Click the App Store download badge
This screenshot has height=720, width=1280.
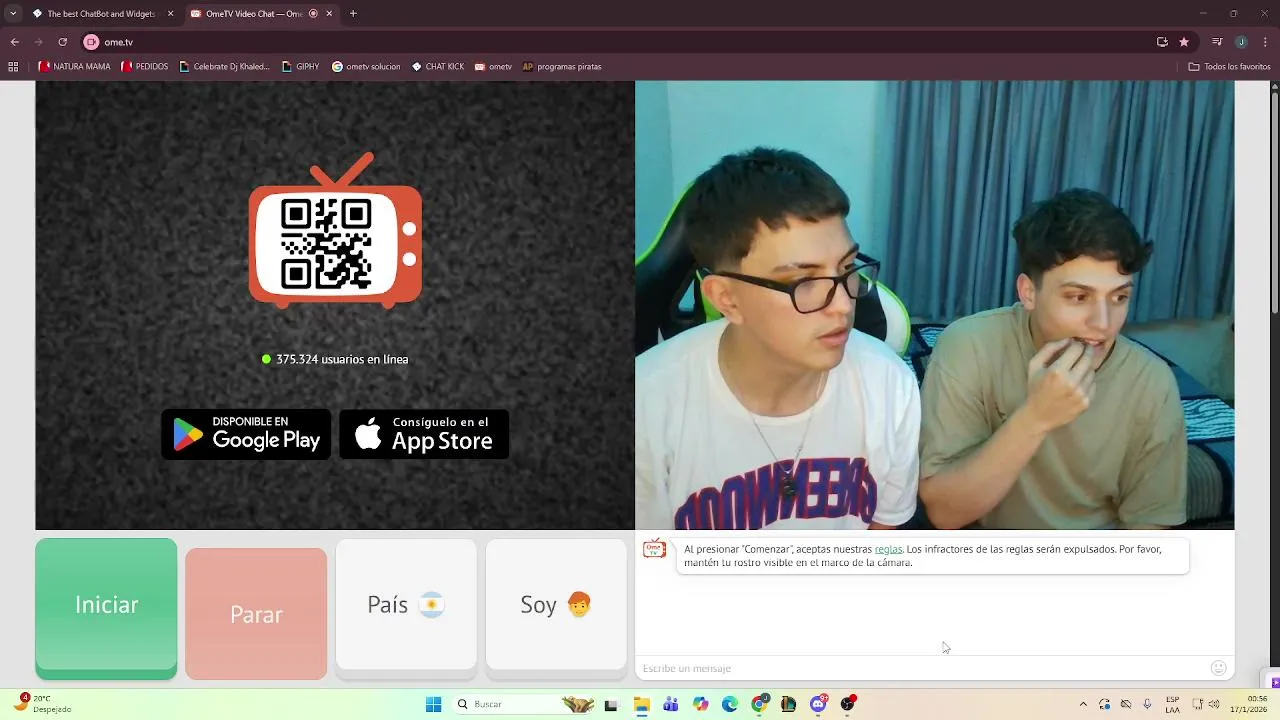424,434
